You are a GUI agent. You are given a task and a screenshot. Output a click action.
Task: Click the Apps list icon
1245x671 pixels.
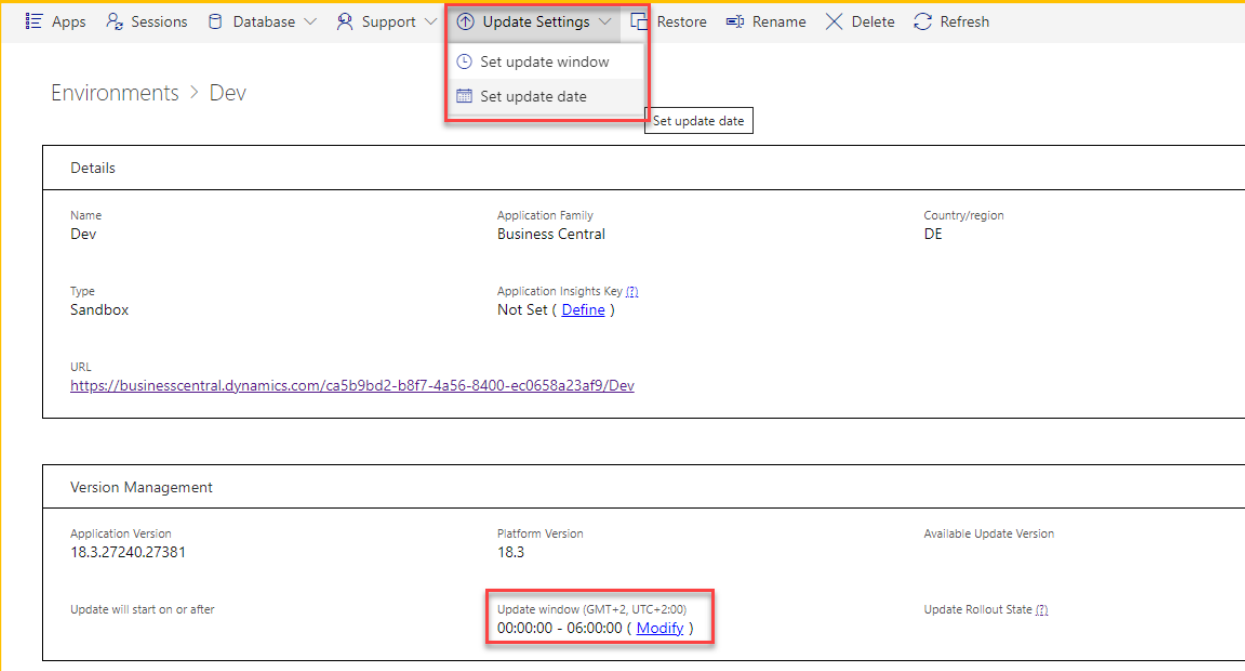[x=34, y=21]
